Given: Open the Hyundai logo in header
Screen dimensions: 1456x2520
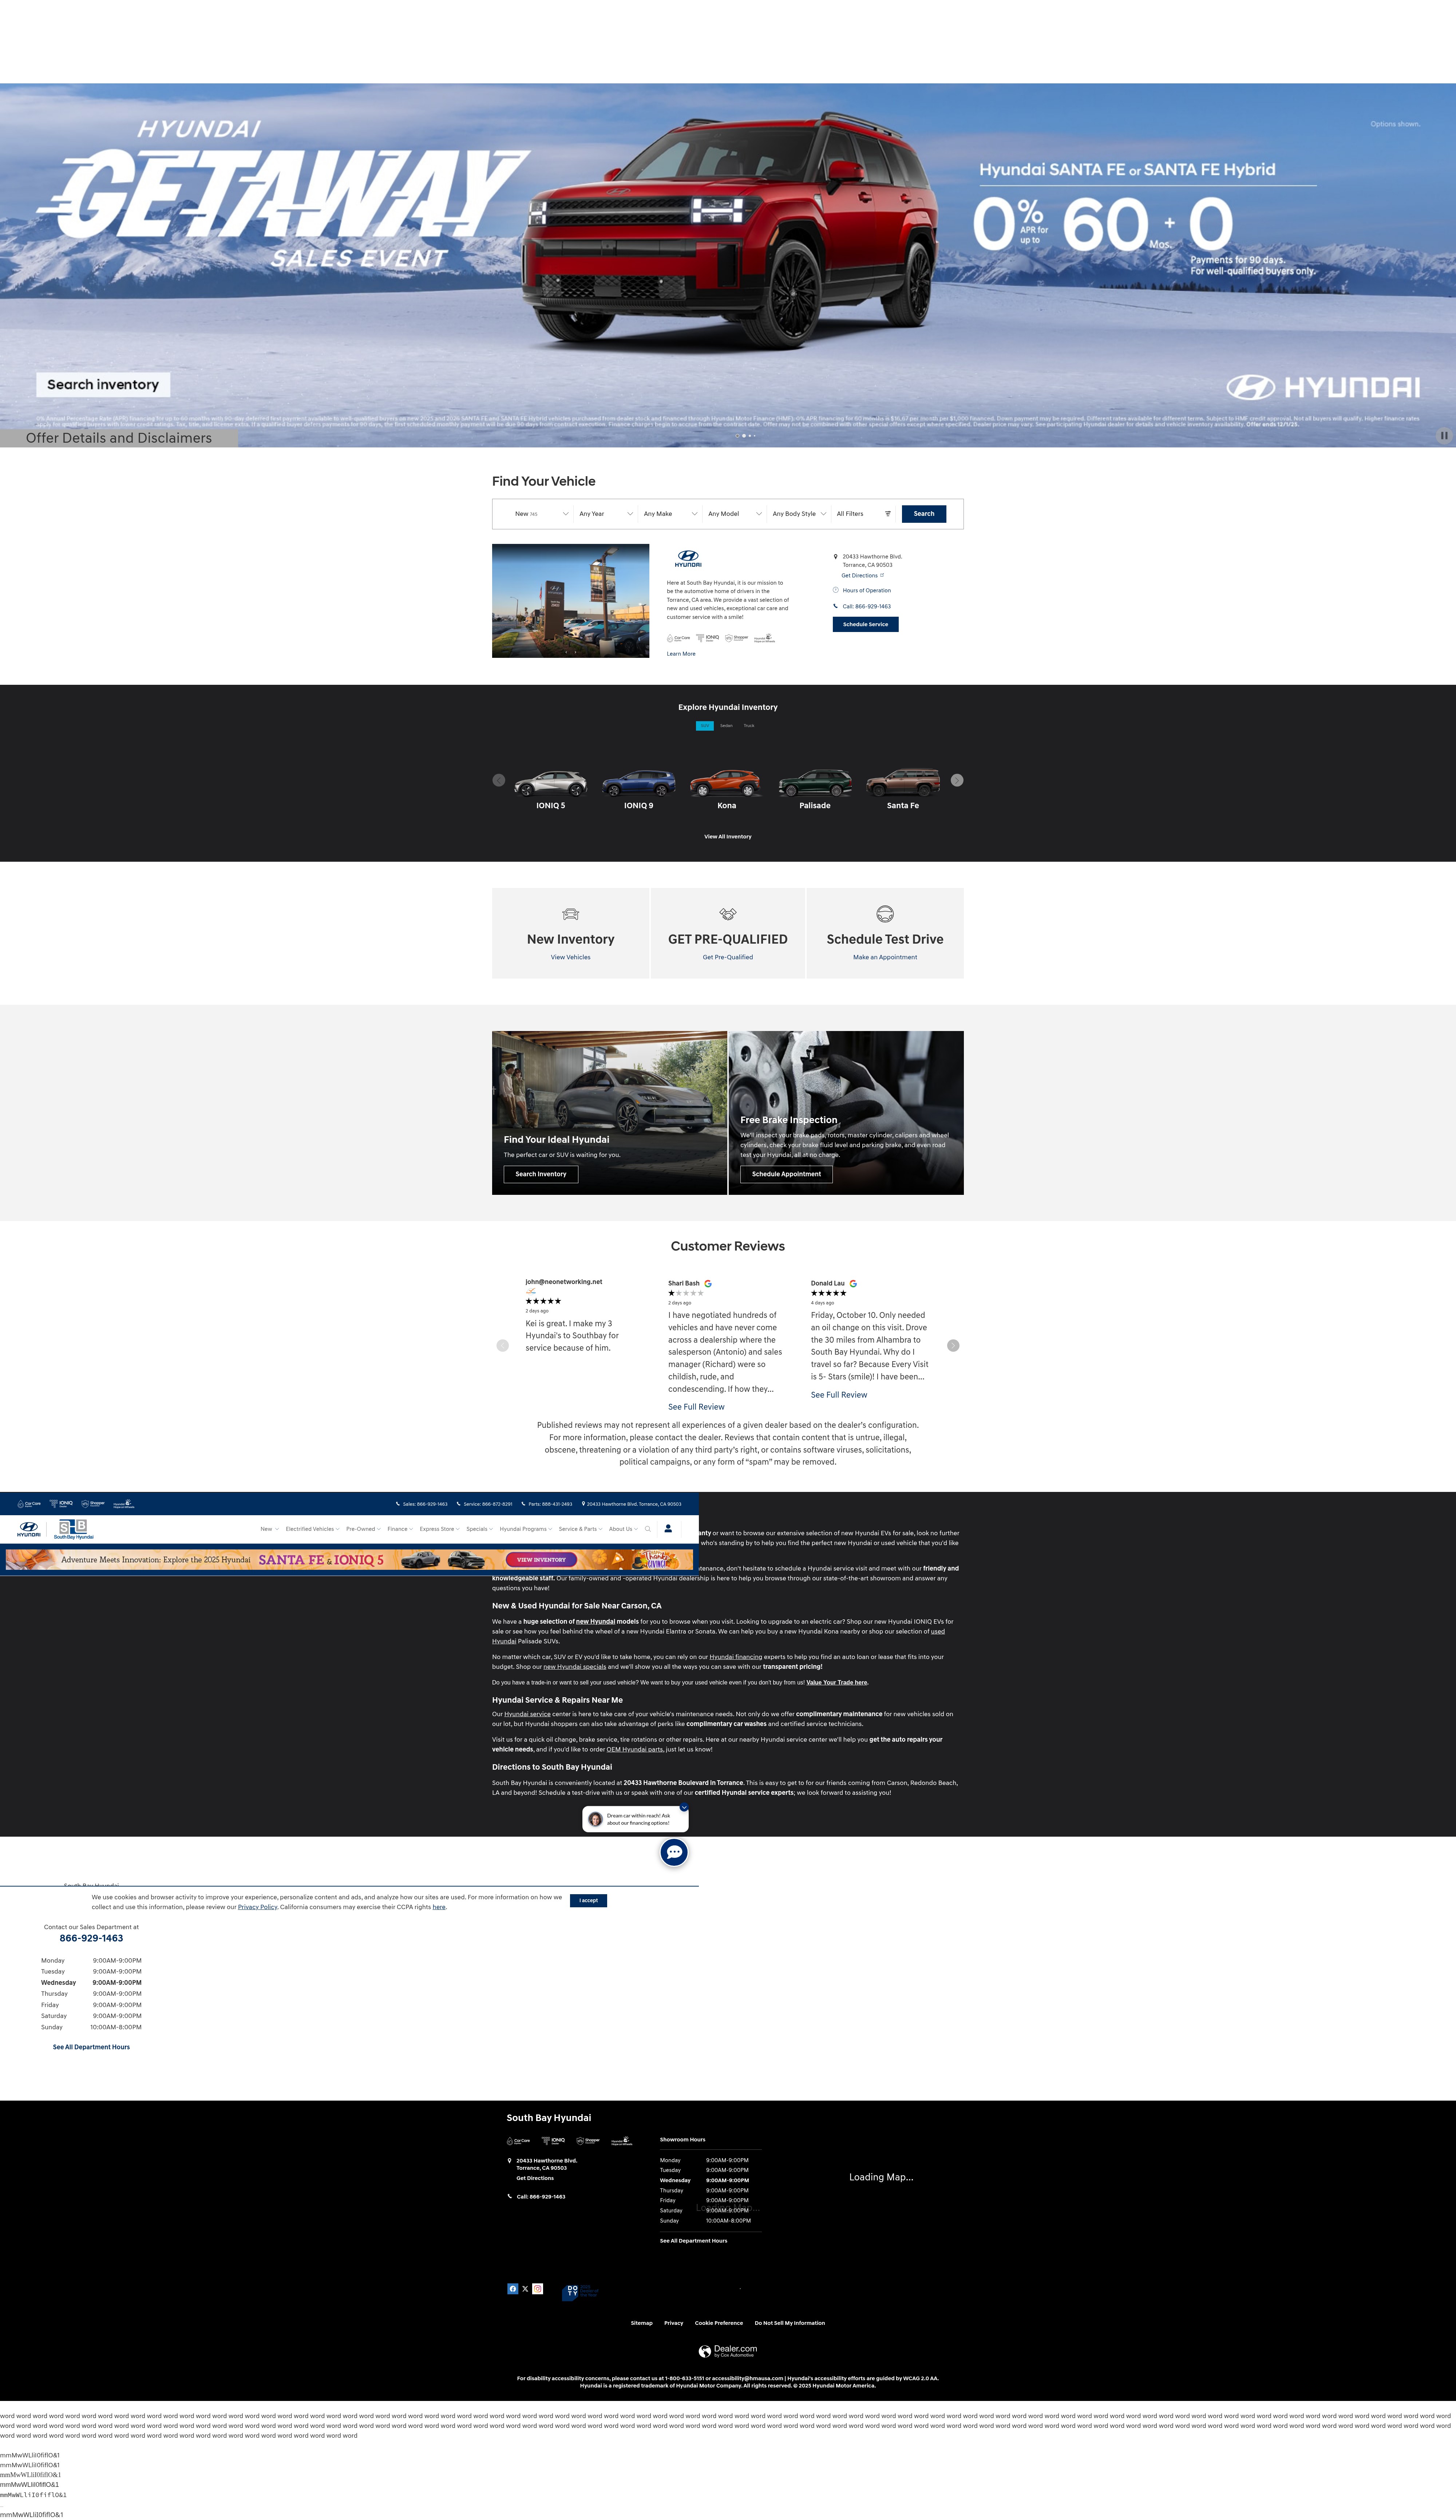Looking at the screenshot, I should click(29, 1529).
